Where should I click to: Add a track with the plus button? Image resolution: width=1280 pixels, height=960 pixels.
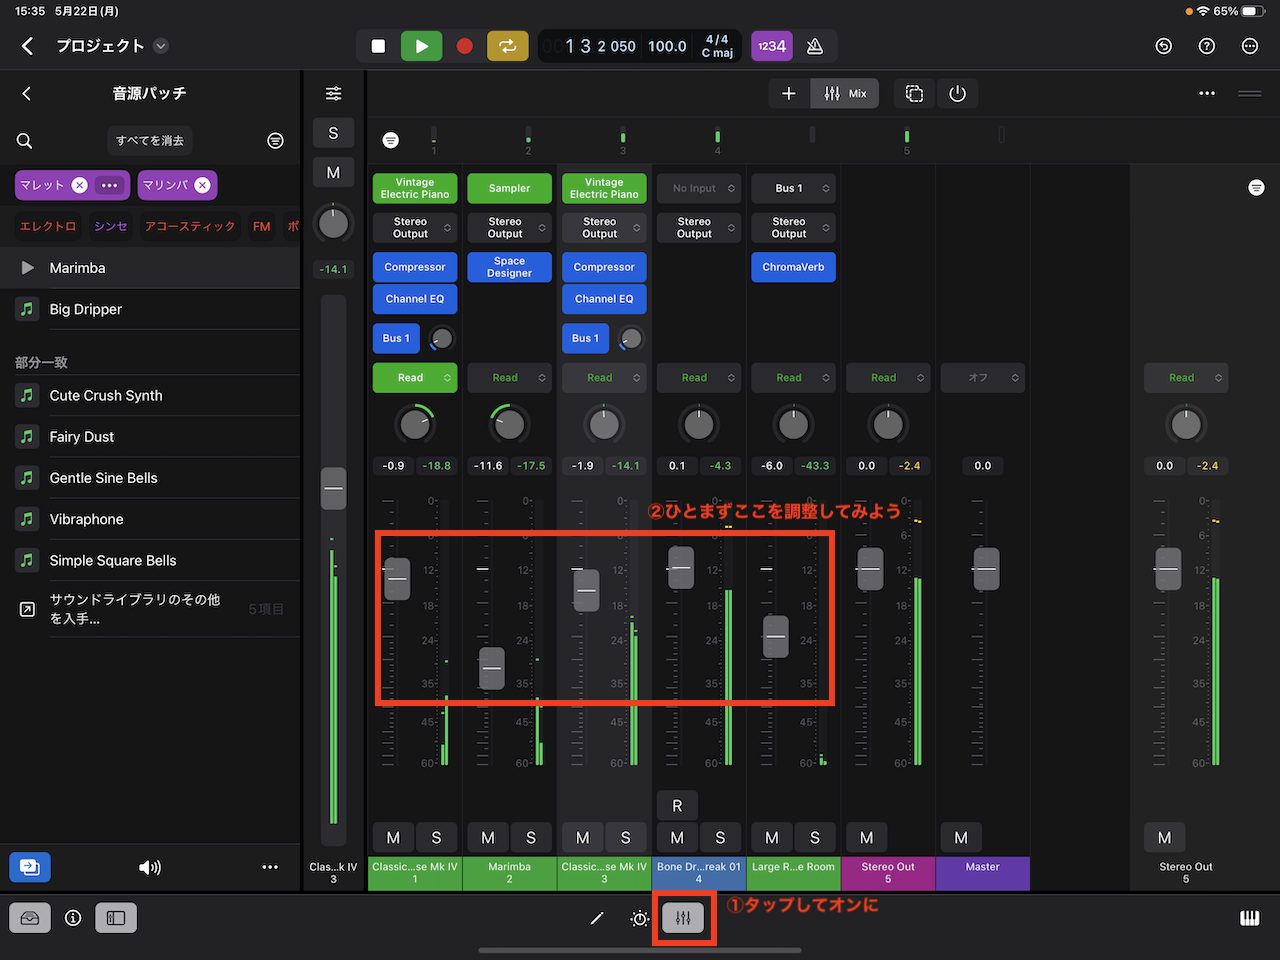point(789,93)
